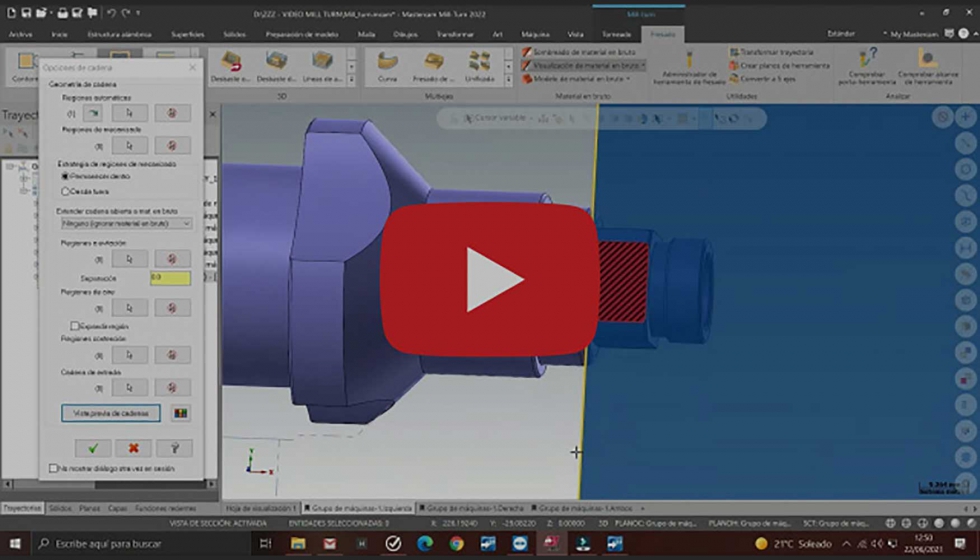Click the Curva multiaxis toolpath icon
This screenshot has width=980, height=560.
point(387,66)
